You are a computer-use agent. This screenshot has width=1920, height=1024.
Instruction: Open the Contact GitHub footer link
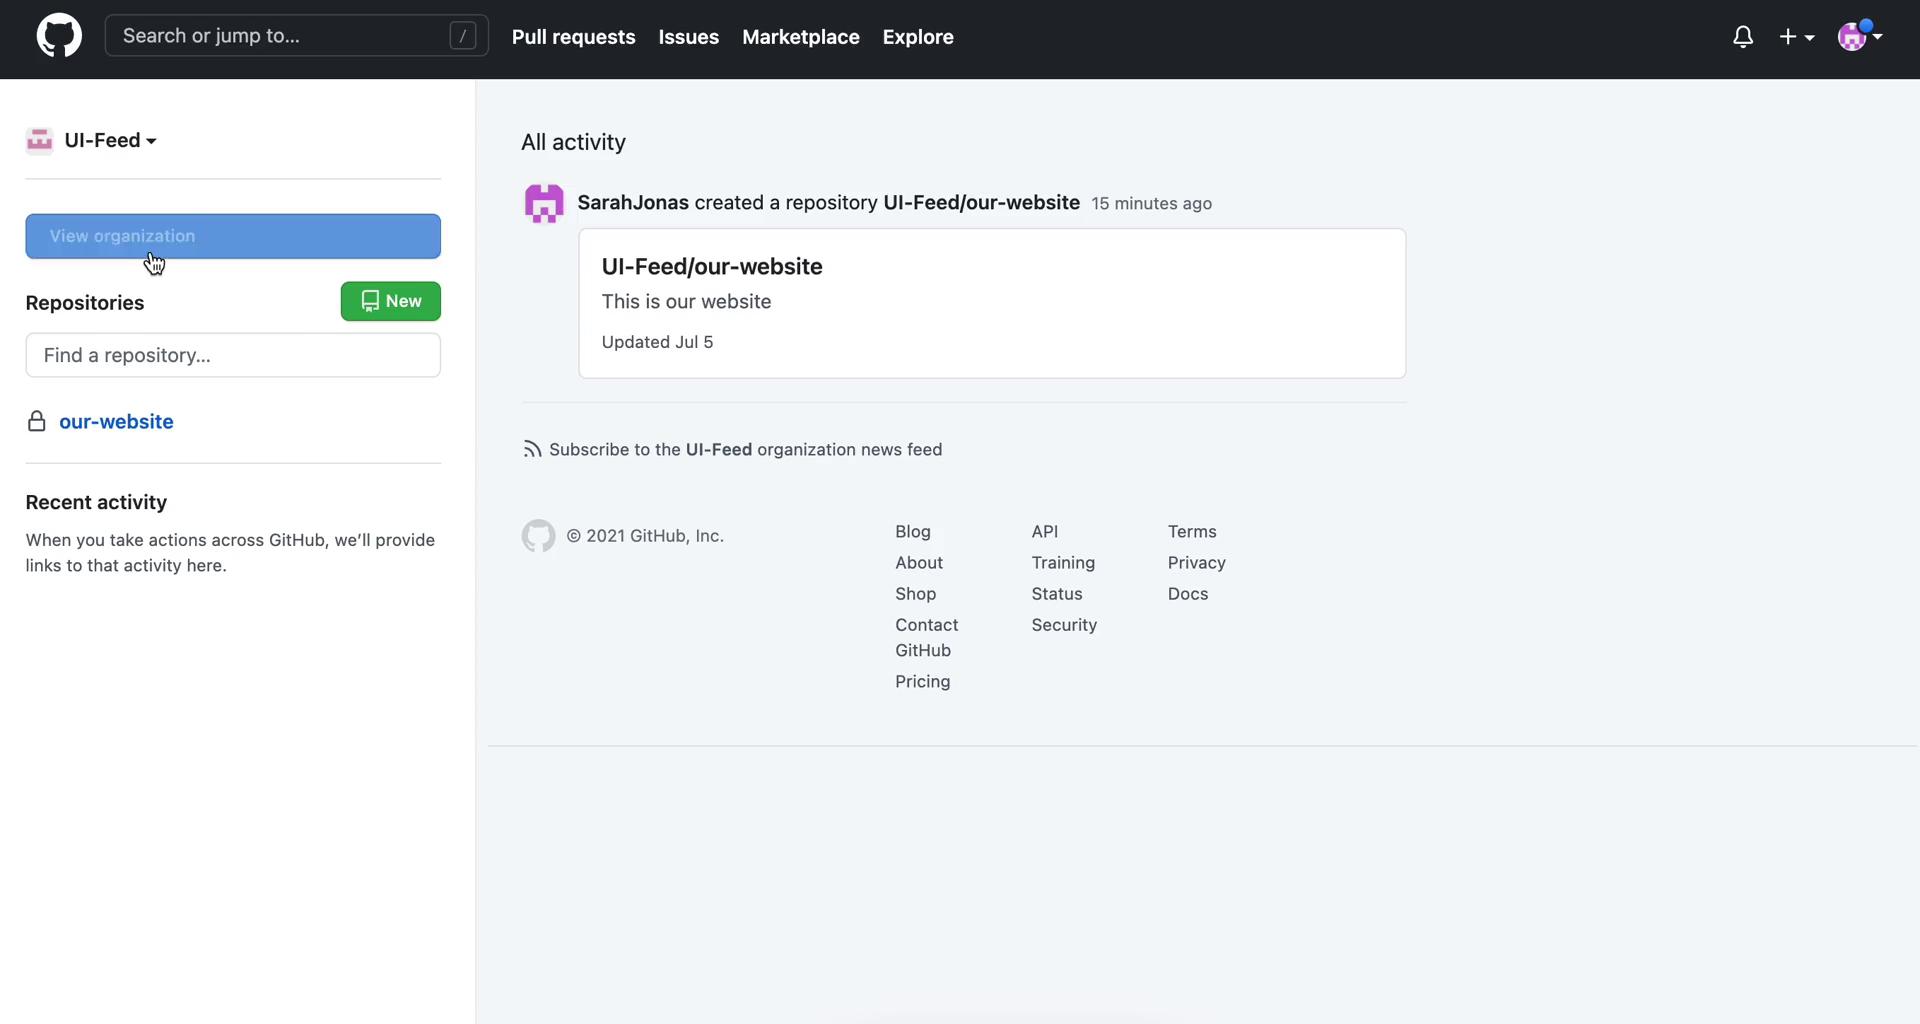coord(927,638)
